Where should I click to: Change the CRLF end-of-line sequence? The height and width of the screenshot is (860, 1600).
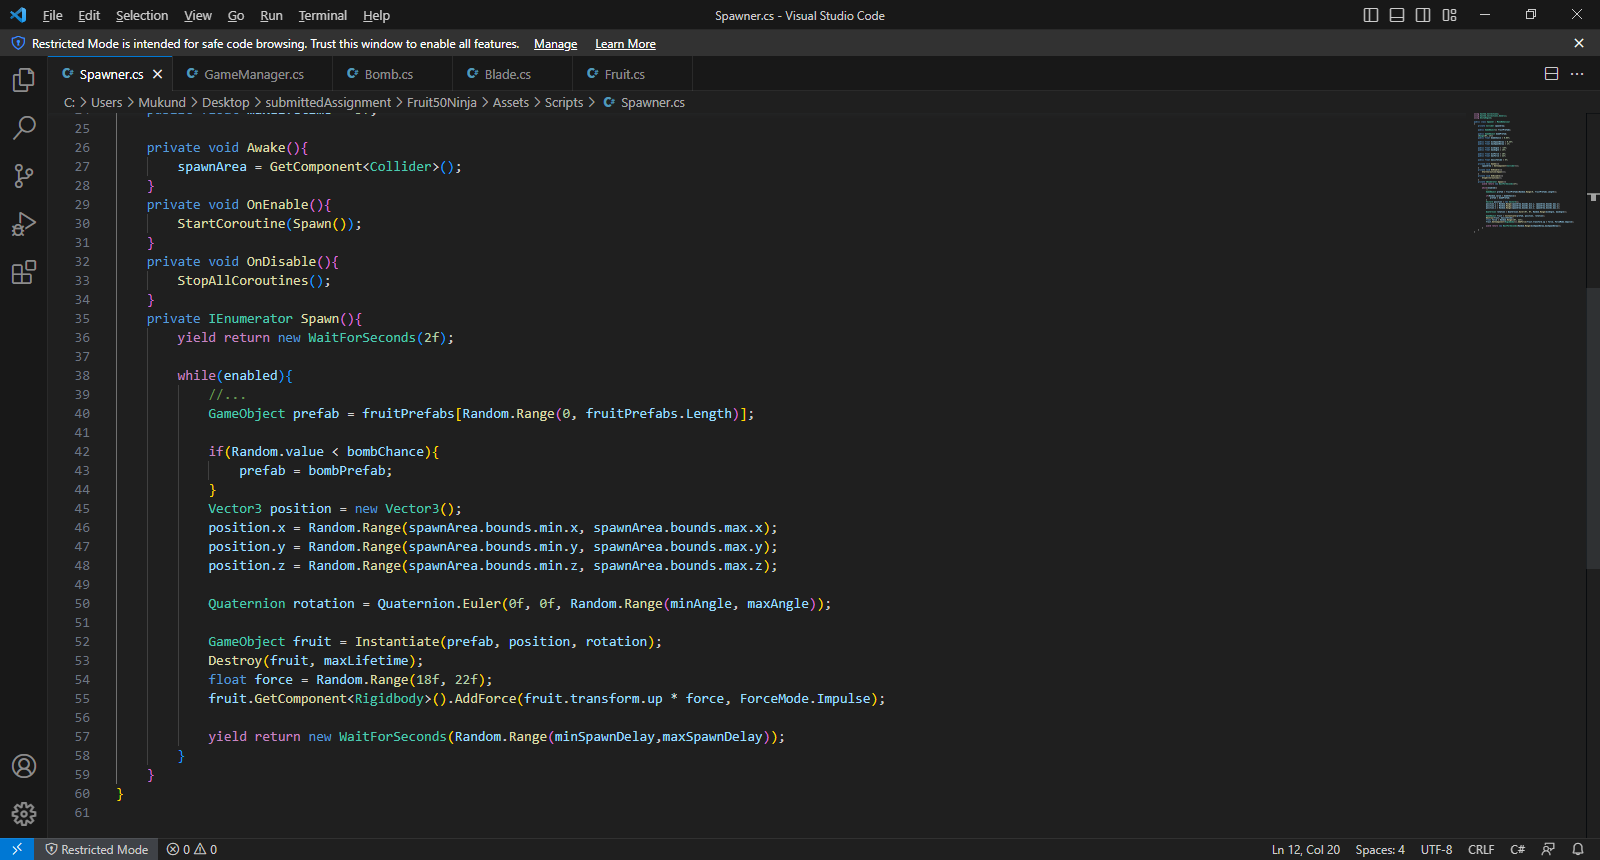coord(1481,849)
